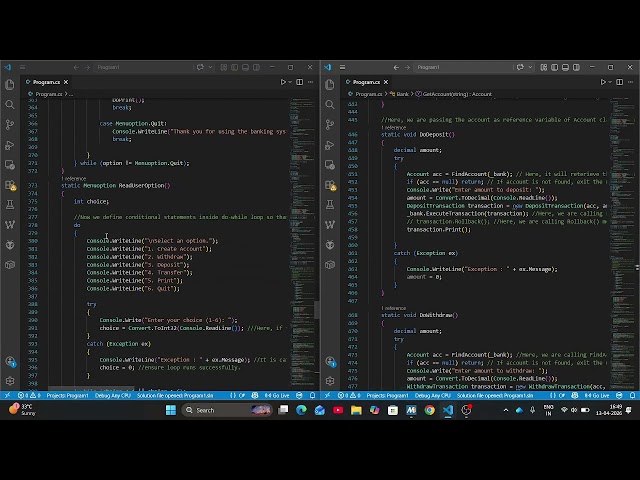Expand Run dropdown arrow in left editor
Viewport: 640px width, 480px height.
(x=290, y=82)
